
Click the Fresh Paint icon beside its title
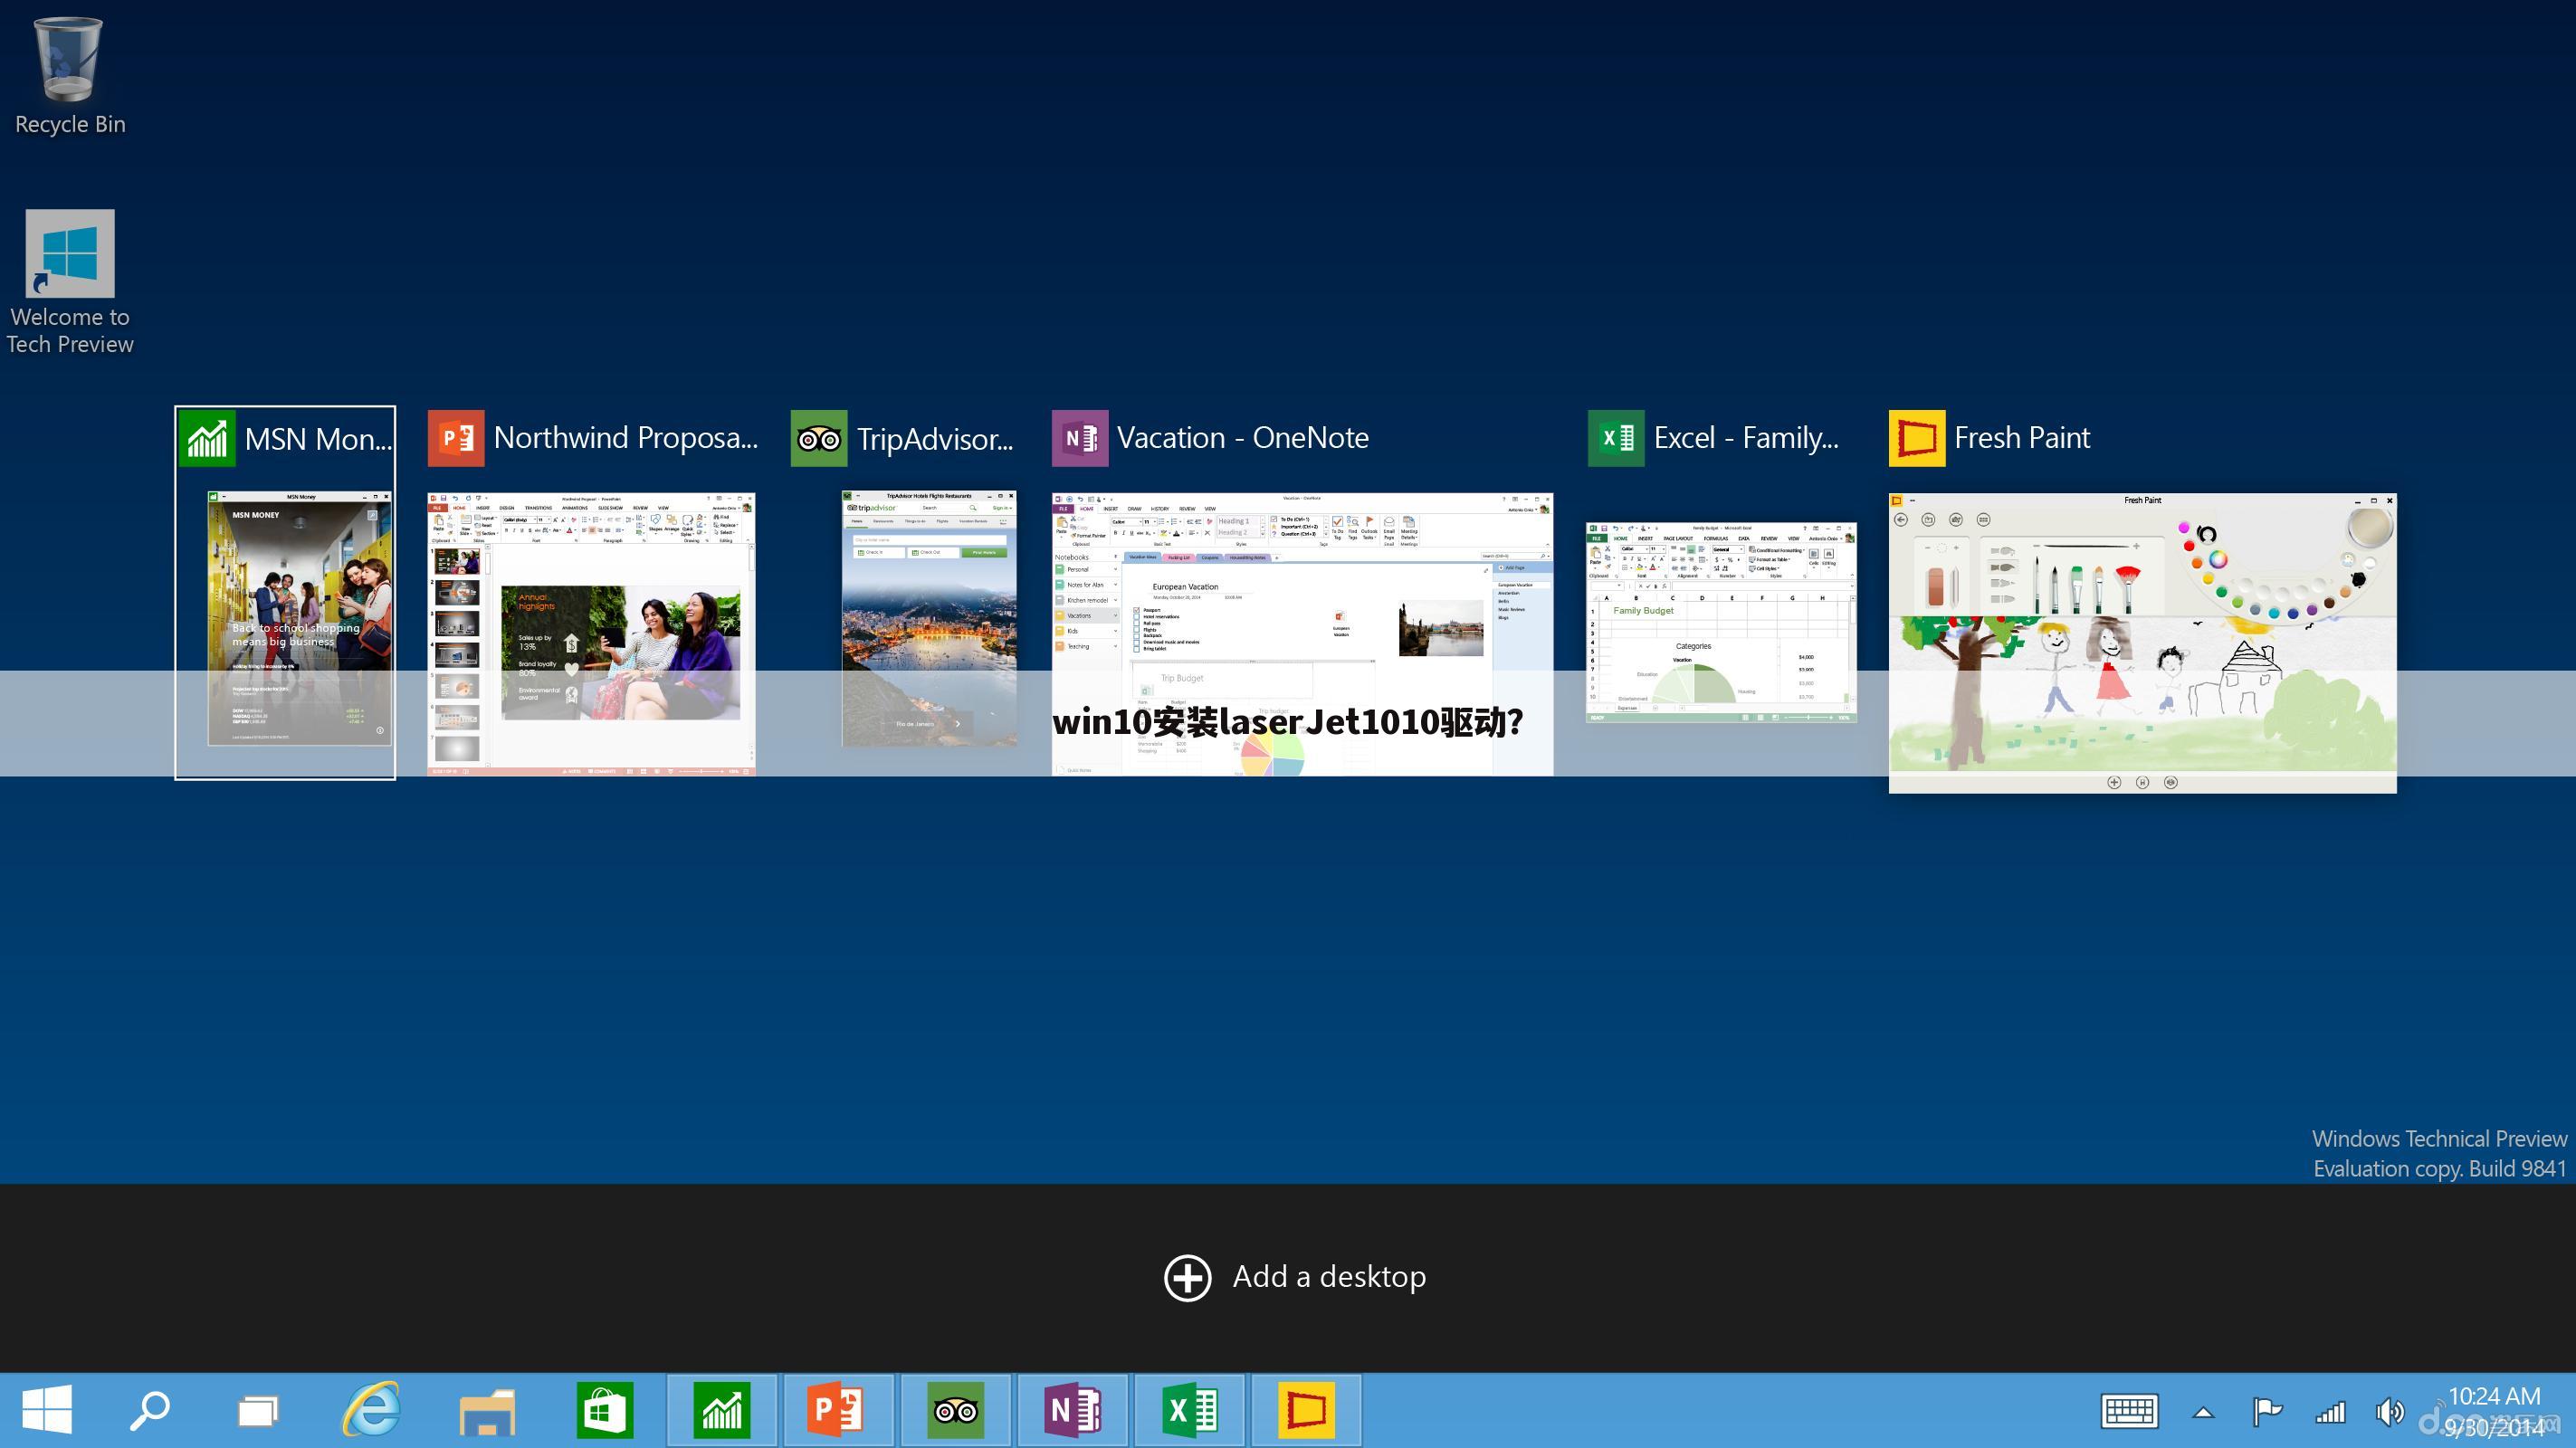[x=1917, y=438]
